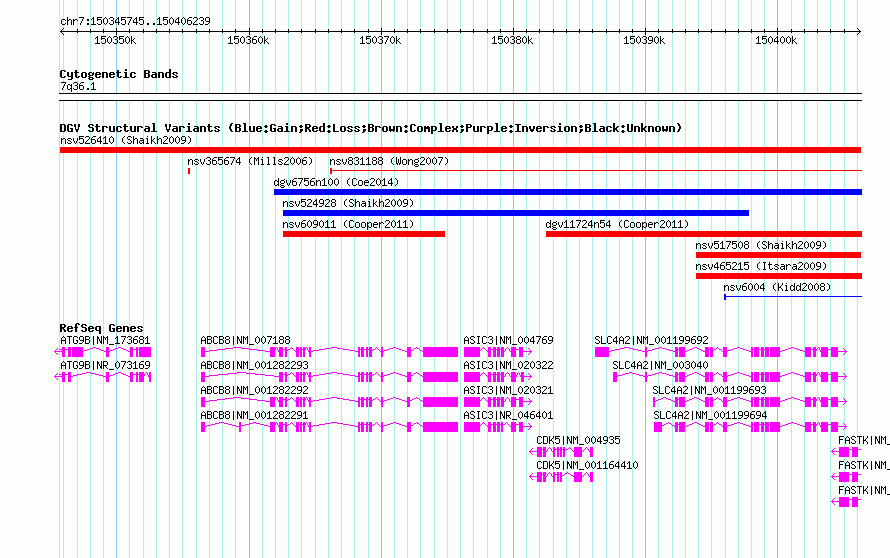Click the DGV Structural Variants track title
This screenshot has height=558, width=890.
point(370,128)
